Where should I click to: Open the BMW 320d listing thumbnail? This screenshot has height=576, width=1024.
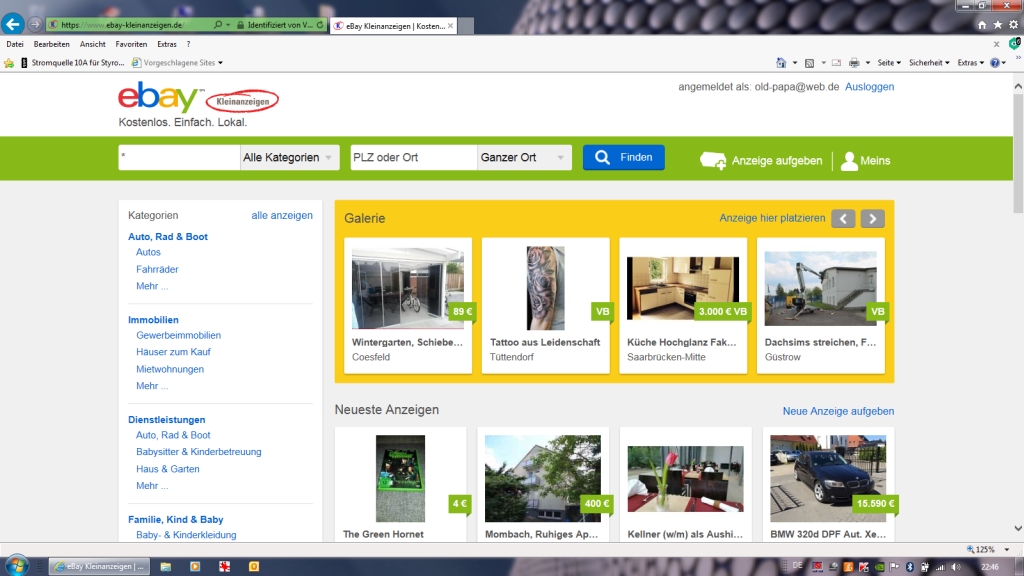click(828, 479)
